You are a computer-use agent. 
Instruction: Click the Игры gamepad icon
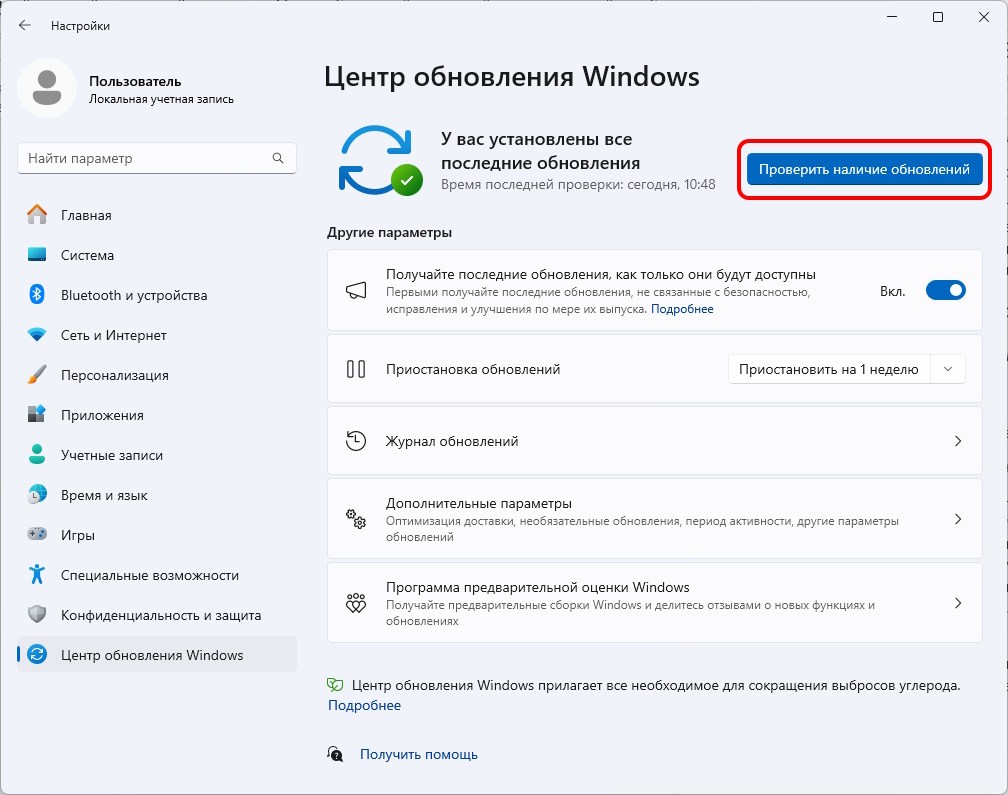[x=37, y=535]
